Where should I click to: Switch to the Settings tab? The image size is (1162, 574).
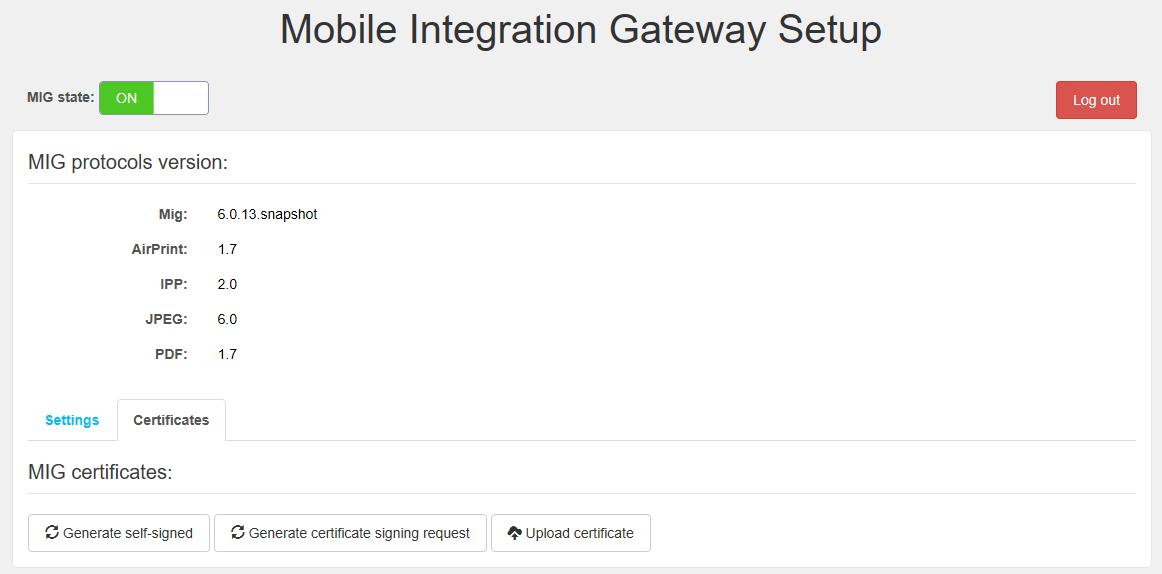(x=72, y=420)
